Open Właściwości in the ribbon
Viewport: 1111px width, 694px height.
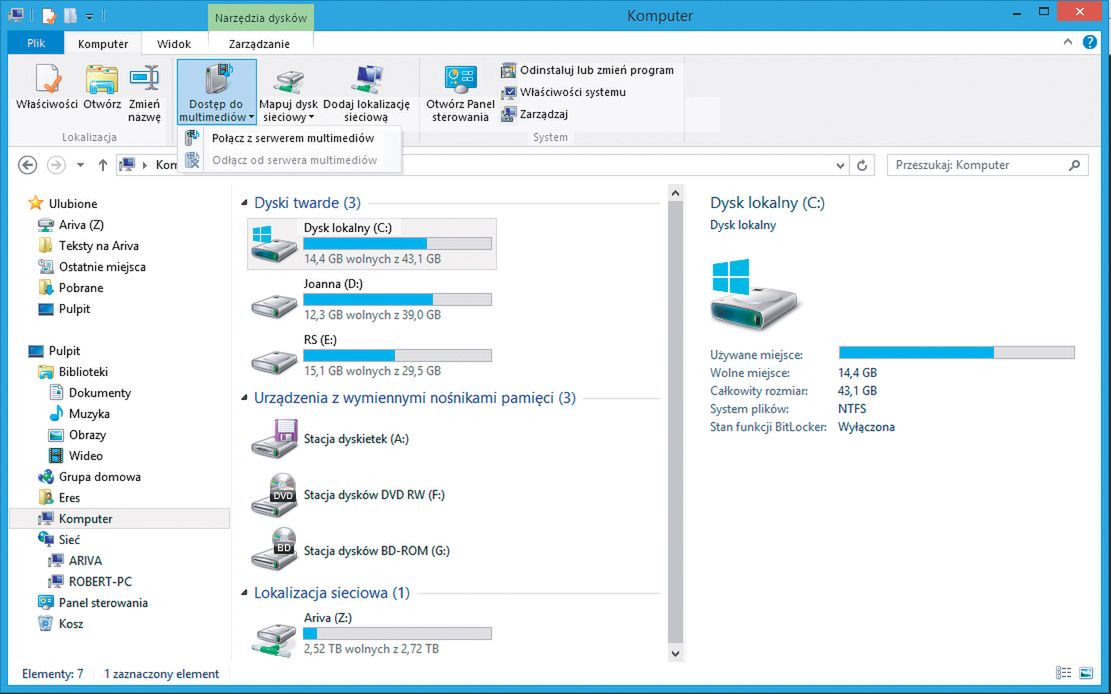coord(47,86)
